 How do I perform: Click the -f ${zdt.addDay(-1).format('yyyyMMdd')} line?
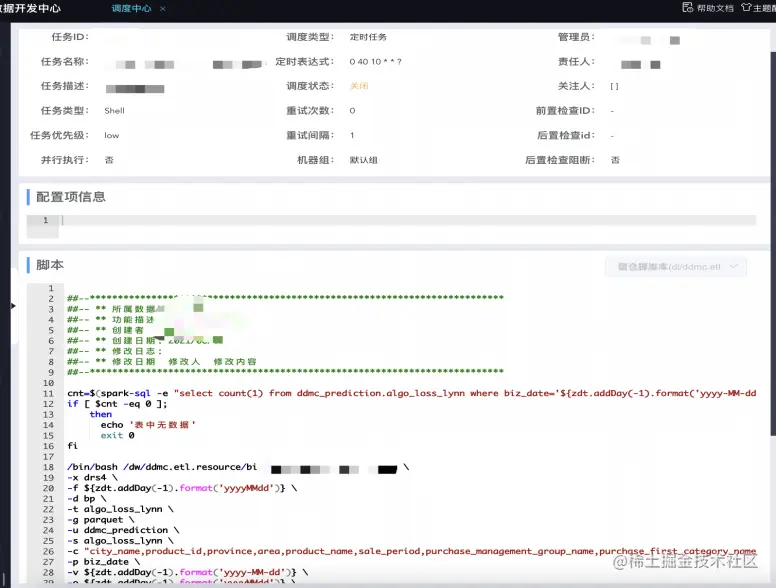(182, 488)
